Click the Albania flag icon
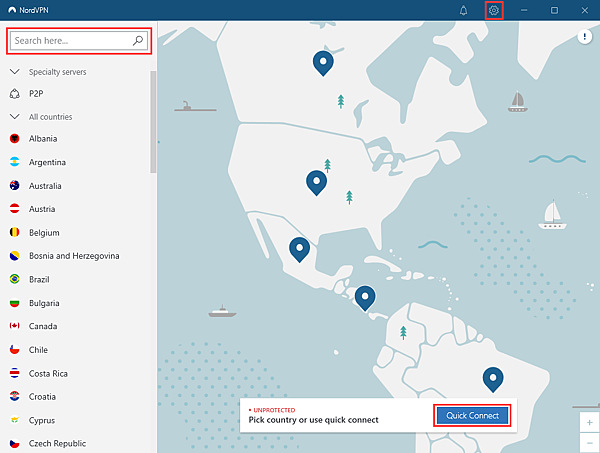The width and height of the screenshot is (600, 453). pos(15,139)
